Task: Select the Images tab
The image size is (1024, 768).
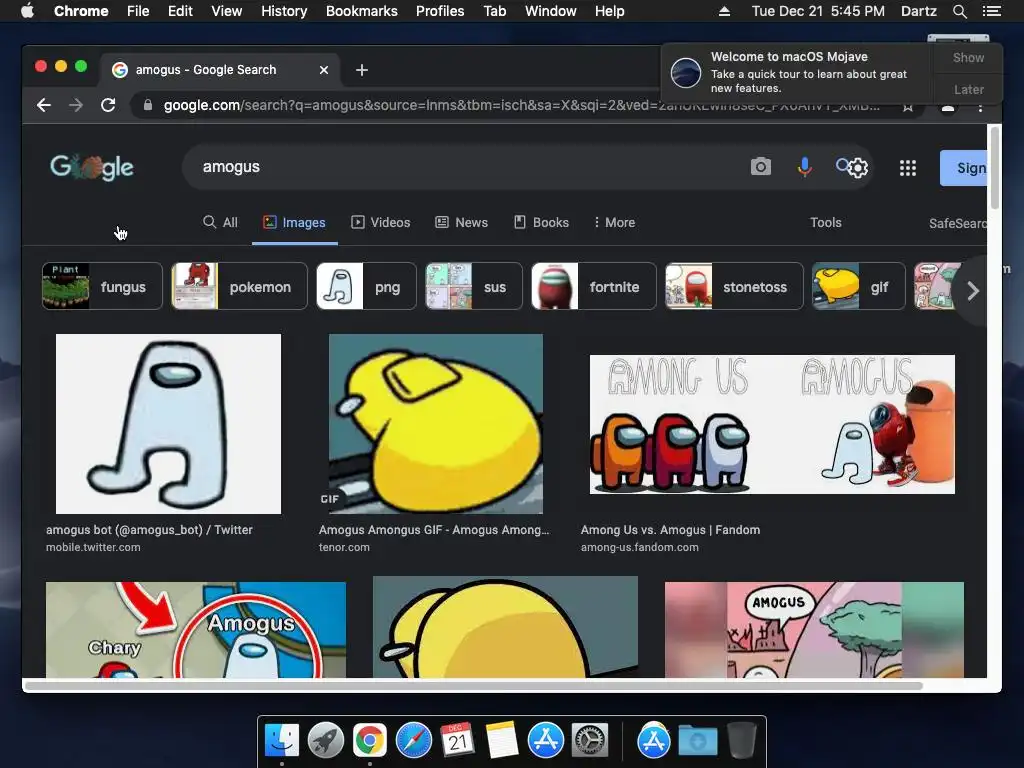Action: click(295, 223)
